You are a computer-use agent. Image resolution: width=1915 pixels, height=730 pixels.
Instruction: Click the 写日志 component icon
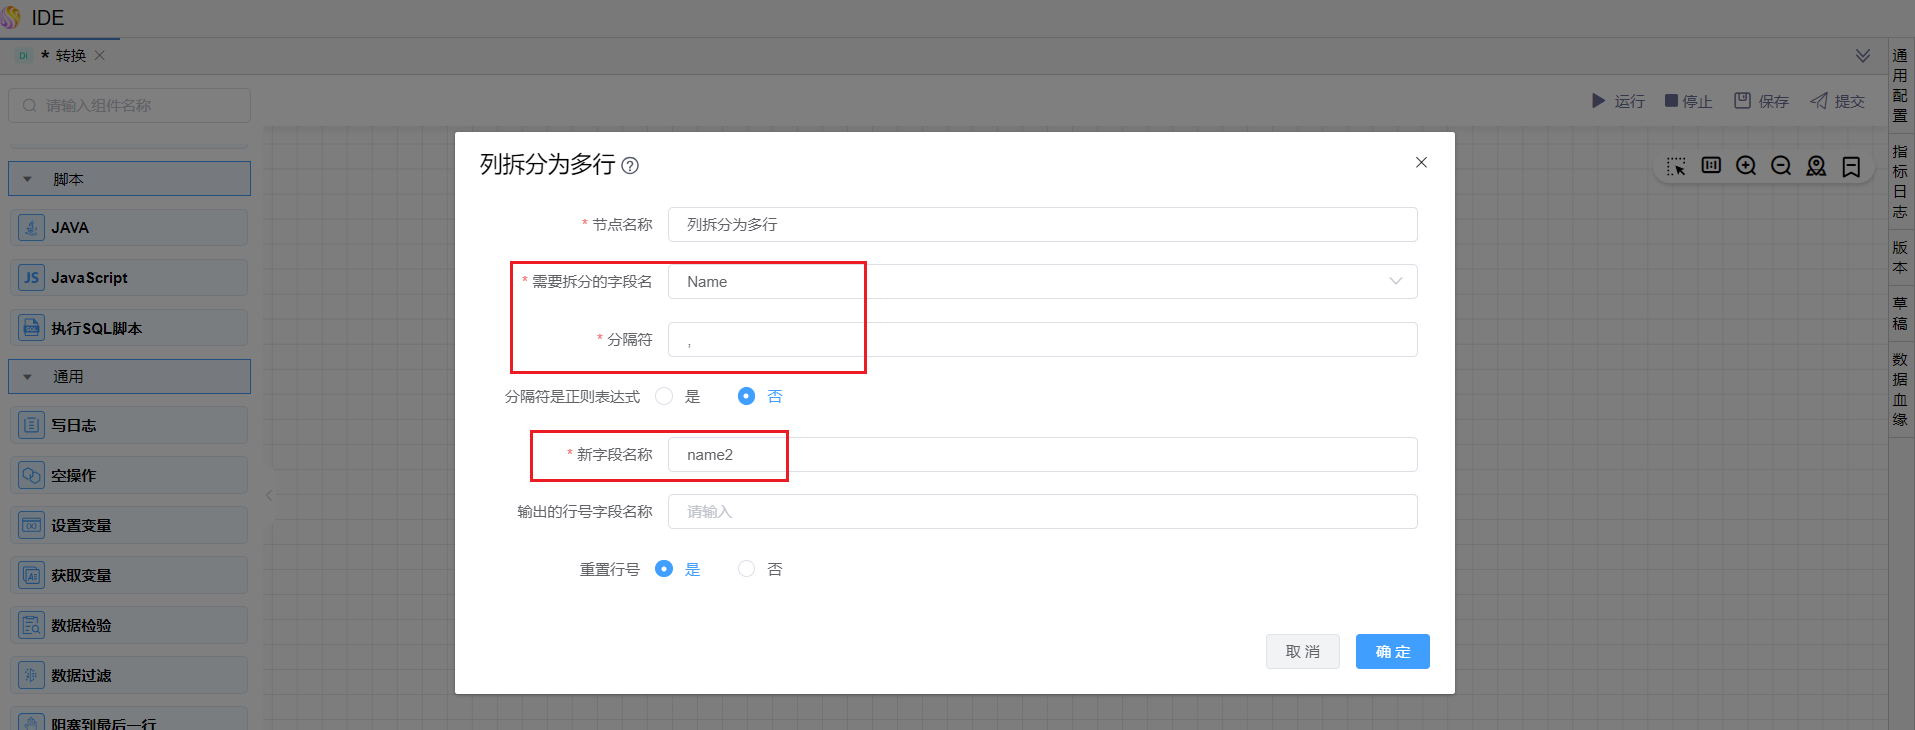pyautogui.click(x=32, y=425)
